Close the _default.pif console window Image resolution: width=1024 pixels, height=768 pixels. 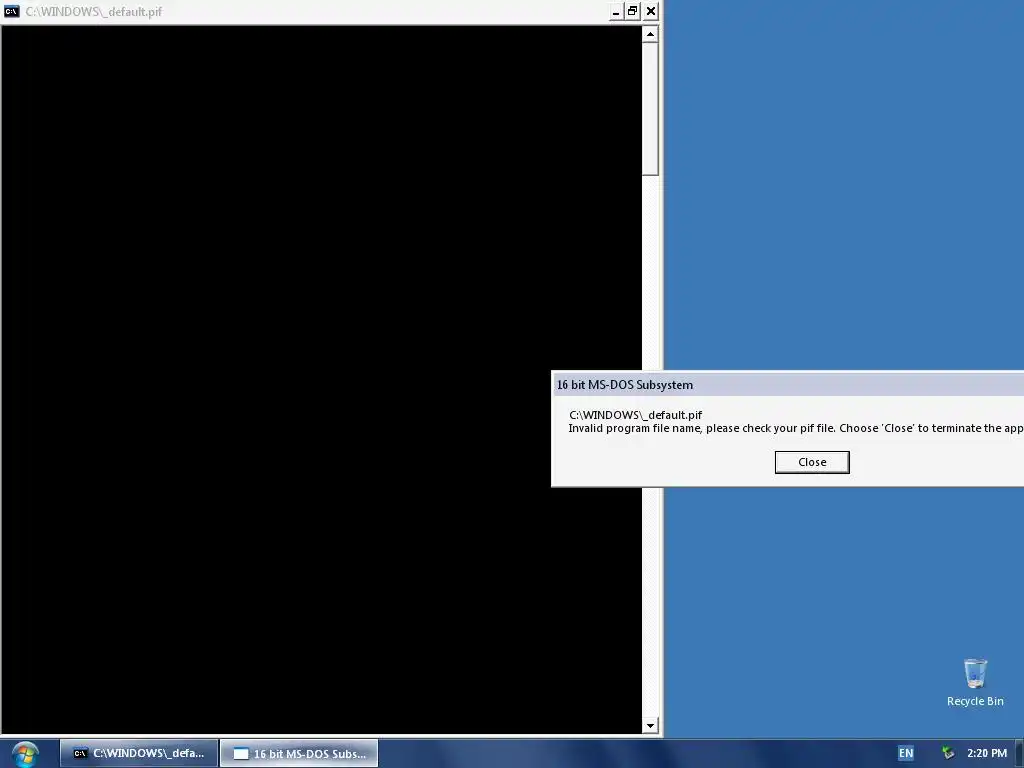(x=650, y=11)
